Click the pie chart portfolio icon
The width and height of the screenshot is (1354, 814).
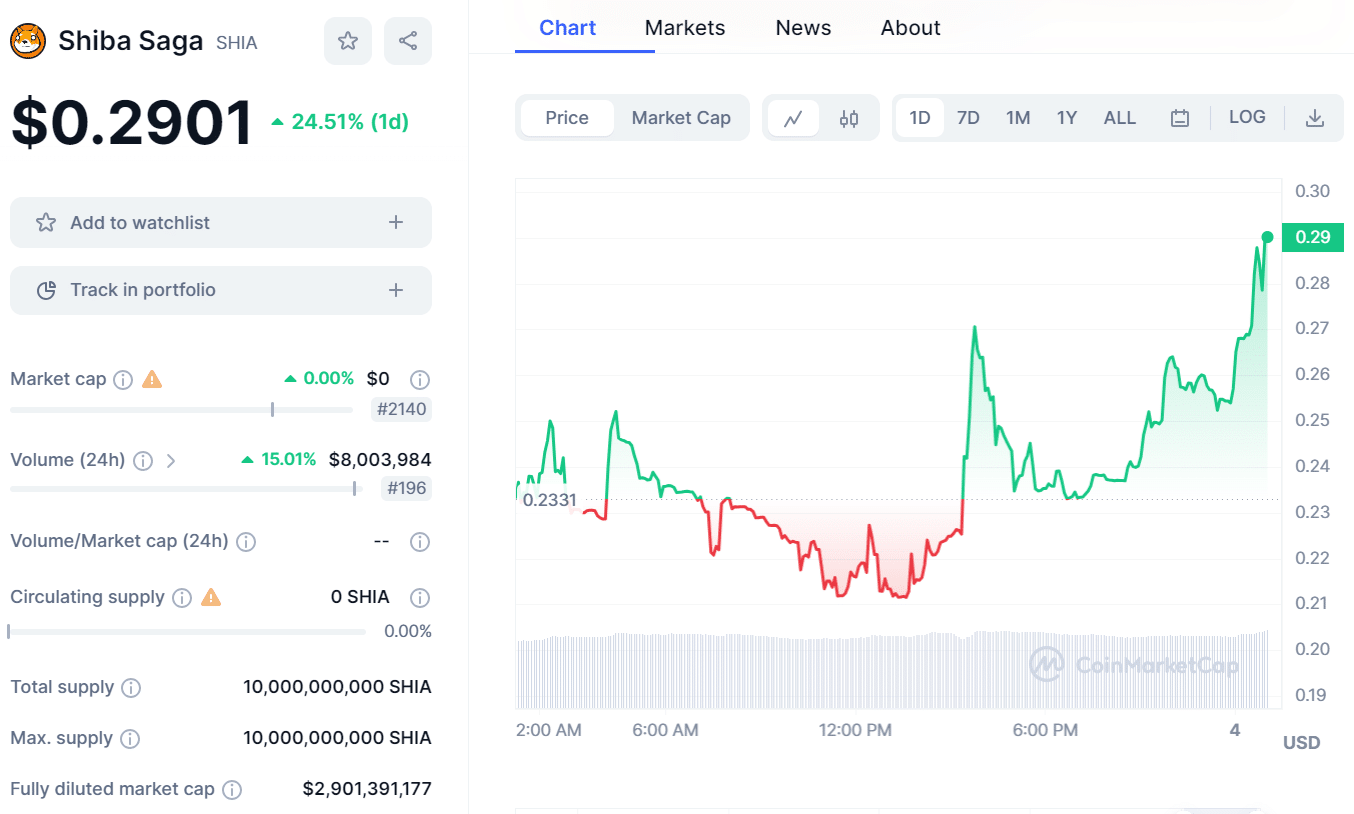(x=46, y=290)
